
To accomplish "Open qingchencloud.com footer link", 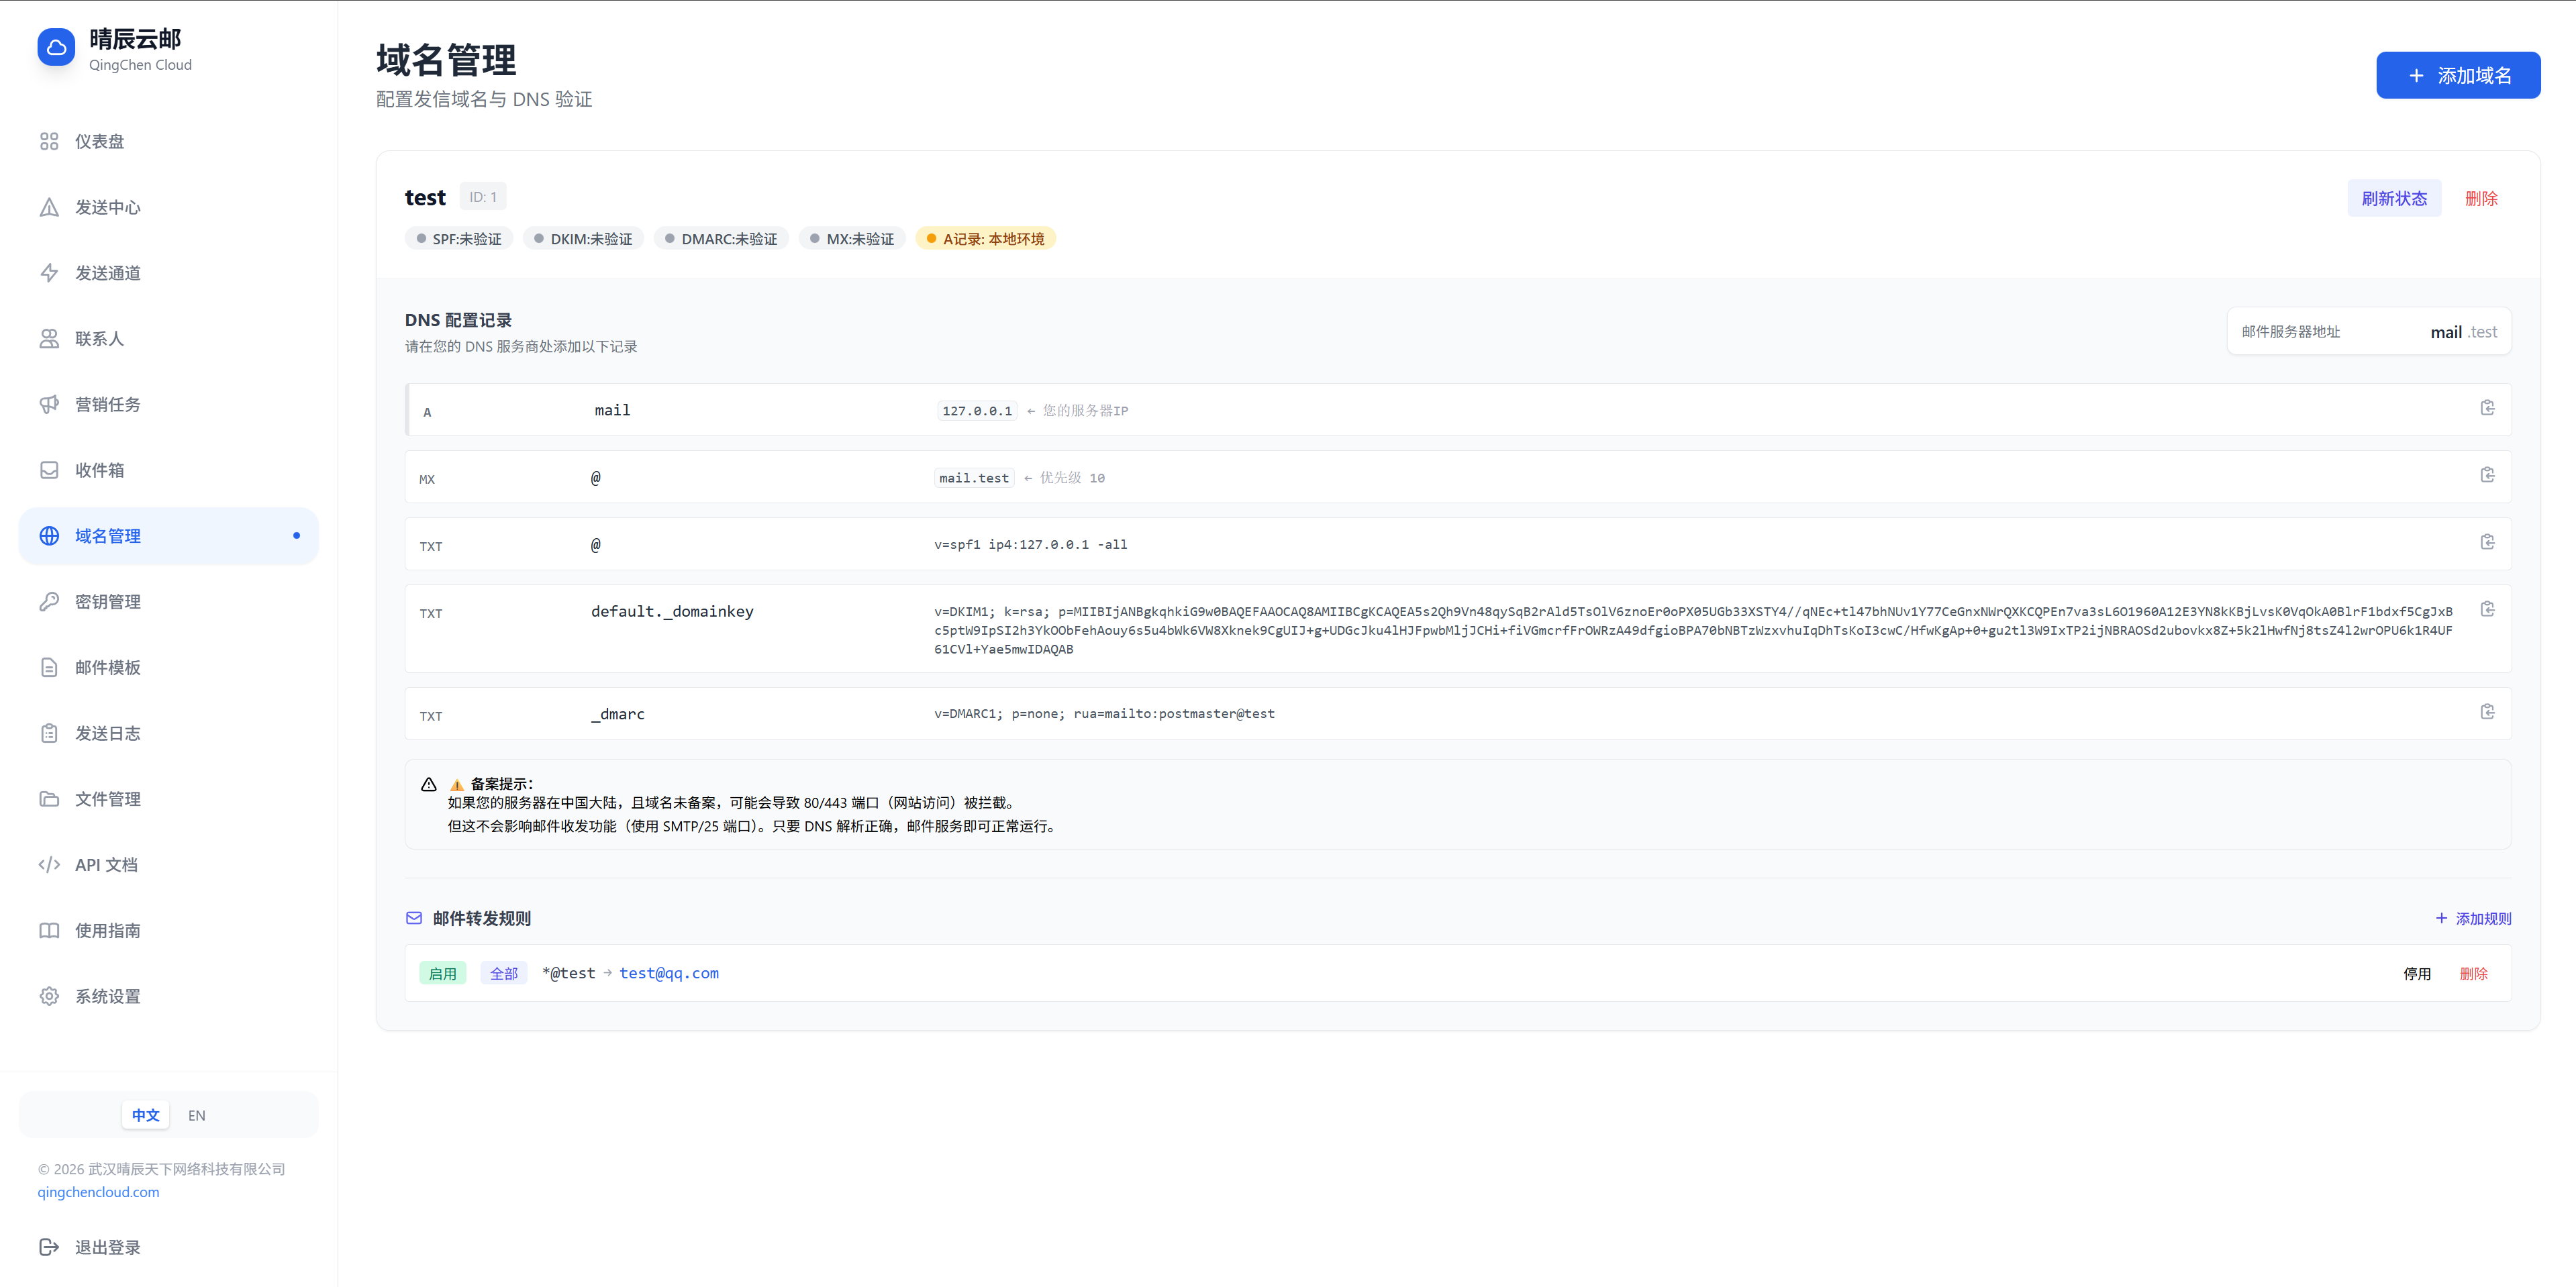I will tap(98, 1192).
